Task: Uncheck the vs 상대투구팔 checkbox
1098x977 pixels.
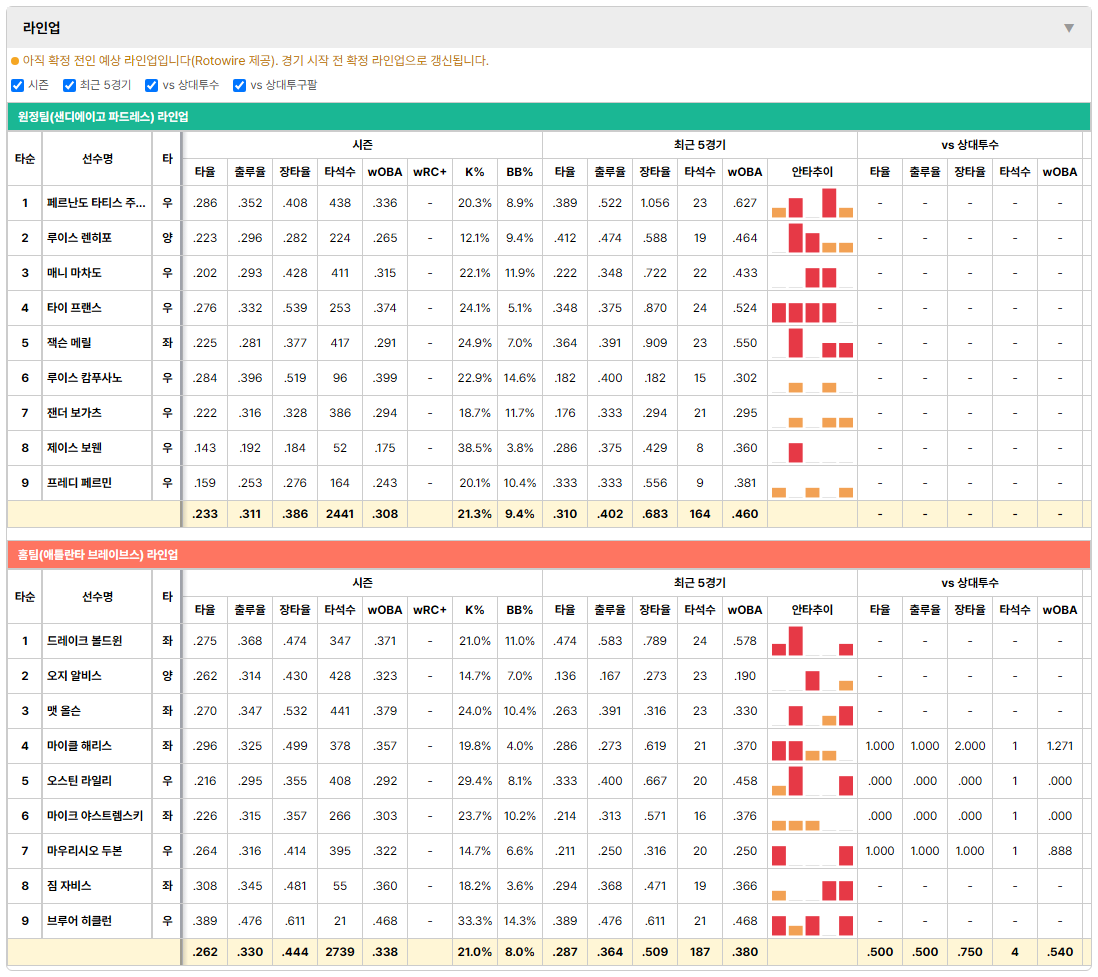Action: [x=239, y=85]
